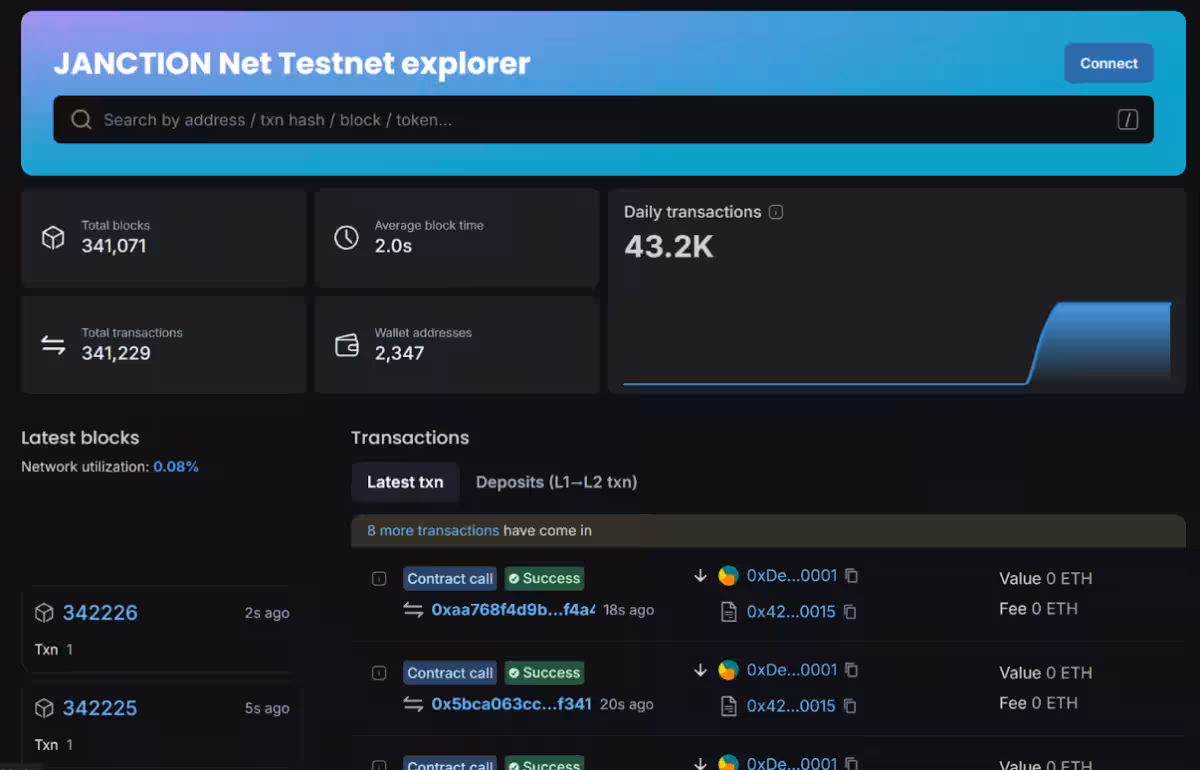Expand details of transaction 0xaa768f4d9b
1200x770 pixels.
pyautogui.click(x=379, y=579)
